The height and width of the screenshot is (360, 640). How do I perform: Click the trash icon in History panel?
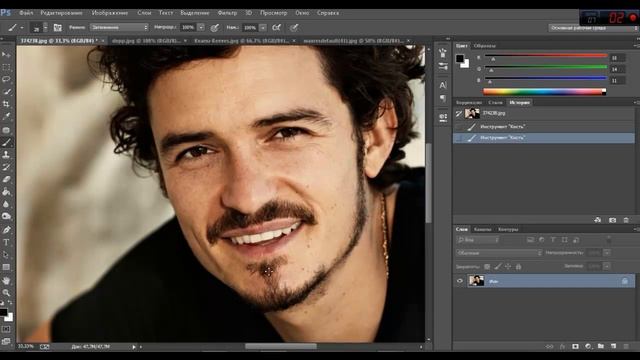tap(626, 220)
